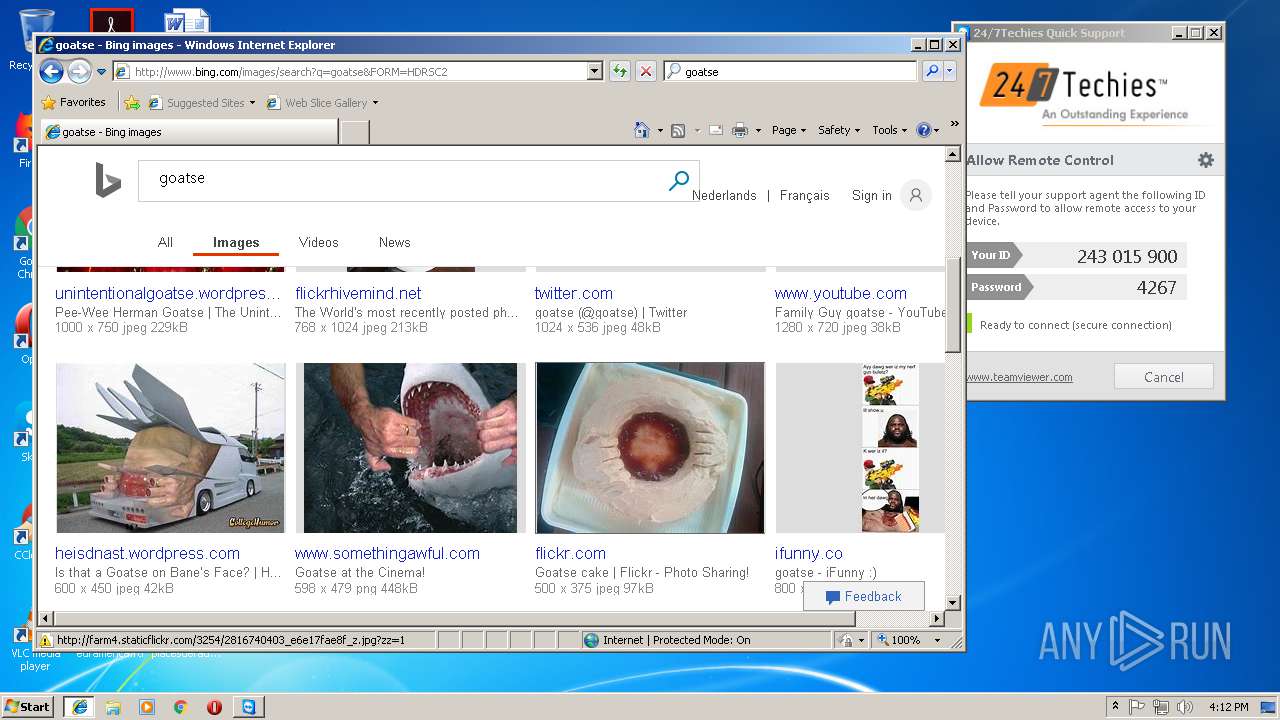Screen dimensions: 1280x720
Task: Select goatse - Bing images browser tab
Action: tap(188, 132)
